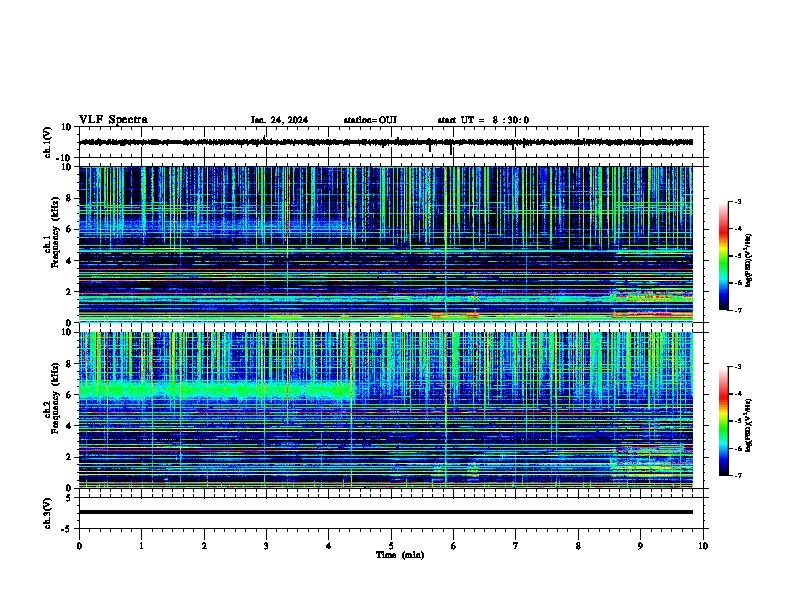Click the ch.1 voltage waveform trace
Viewport: 792px width, 612px height.
386,142
